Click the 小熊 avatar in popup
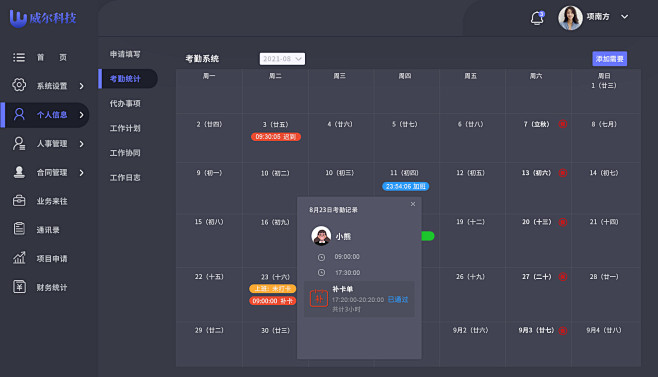 [321, 236]
